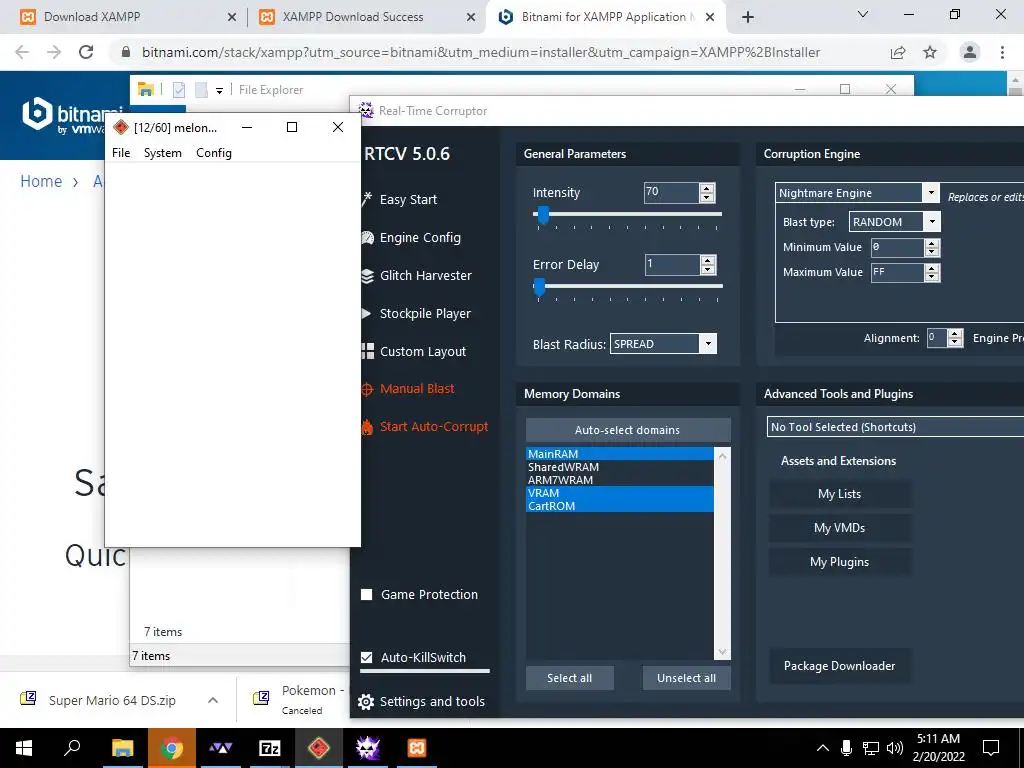Click Chrome address bar URL
Image resolution: width=1024 pixels, height=768 pixels.
coord(481,52)
